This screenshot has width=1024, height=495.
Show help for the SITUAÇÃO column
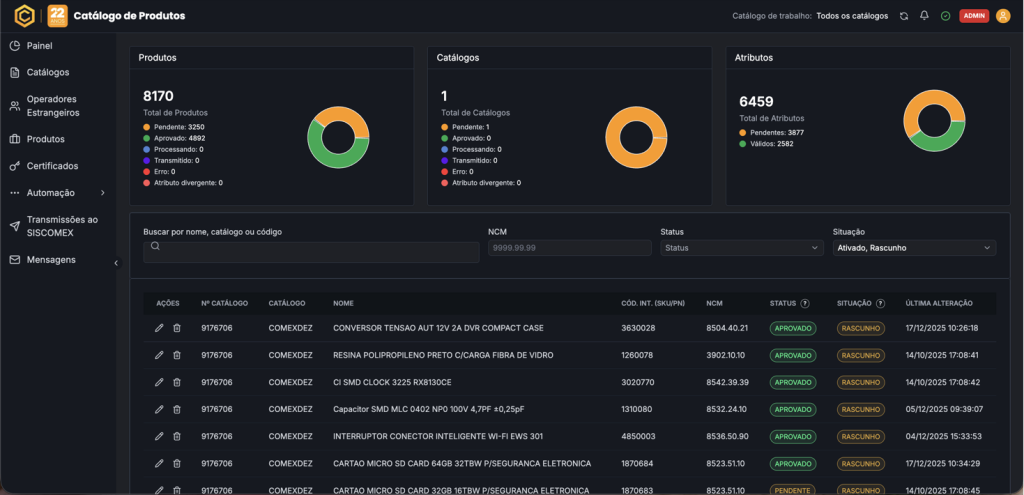881,303
